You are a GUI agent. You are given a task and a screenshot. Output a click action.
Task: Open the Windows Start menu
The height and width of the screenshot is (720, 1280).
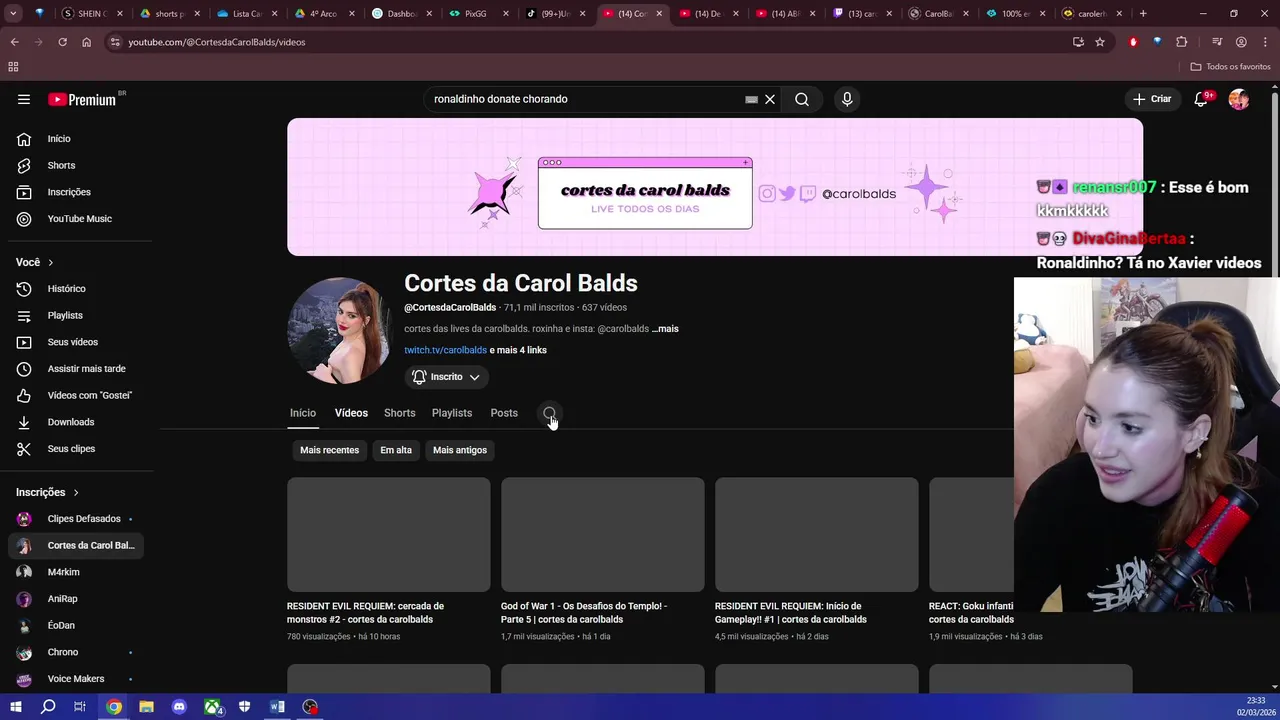[x=15, y=707]
